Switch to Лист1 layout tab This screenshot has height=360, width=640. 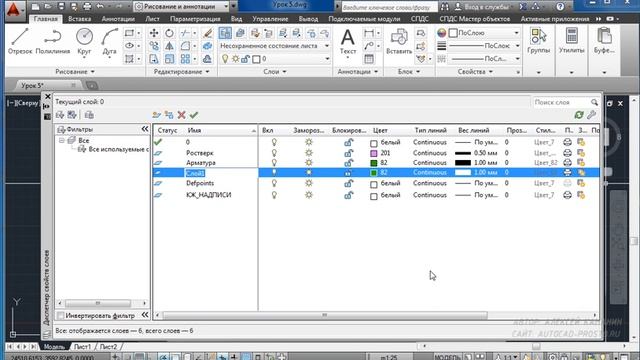tap(82, 347)
